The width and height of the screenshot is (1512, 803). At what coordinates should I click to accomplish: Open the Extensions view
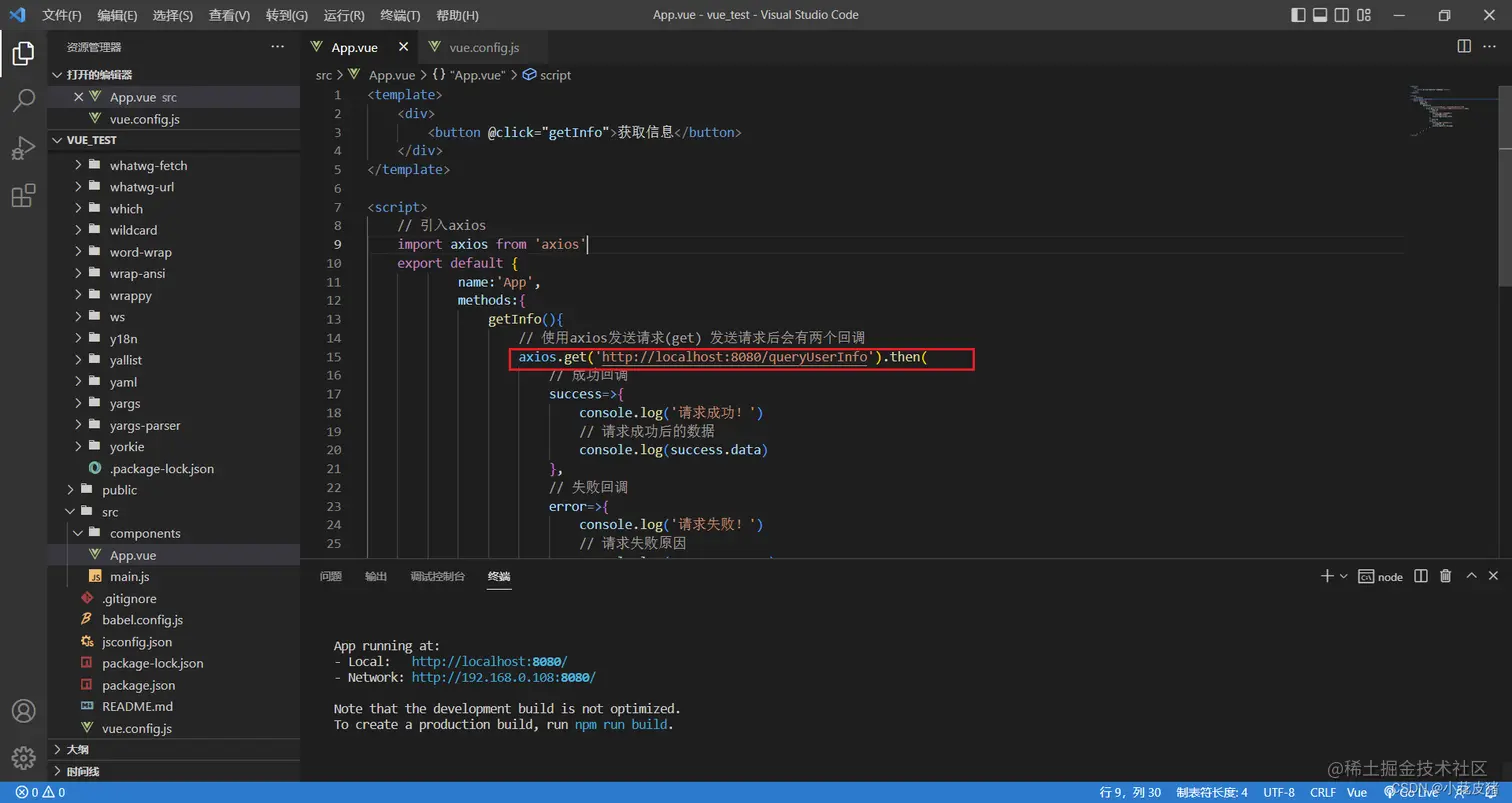tap(23, 196)
